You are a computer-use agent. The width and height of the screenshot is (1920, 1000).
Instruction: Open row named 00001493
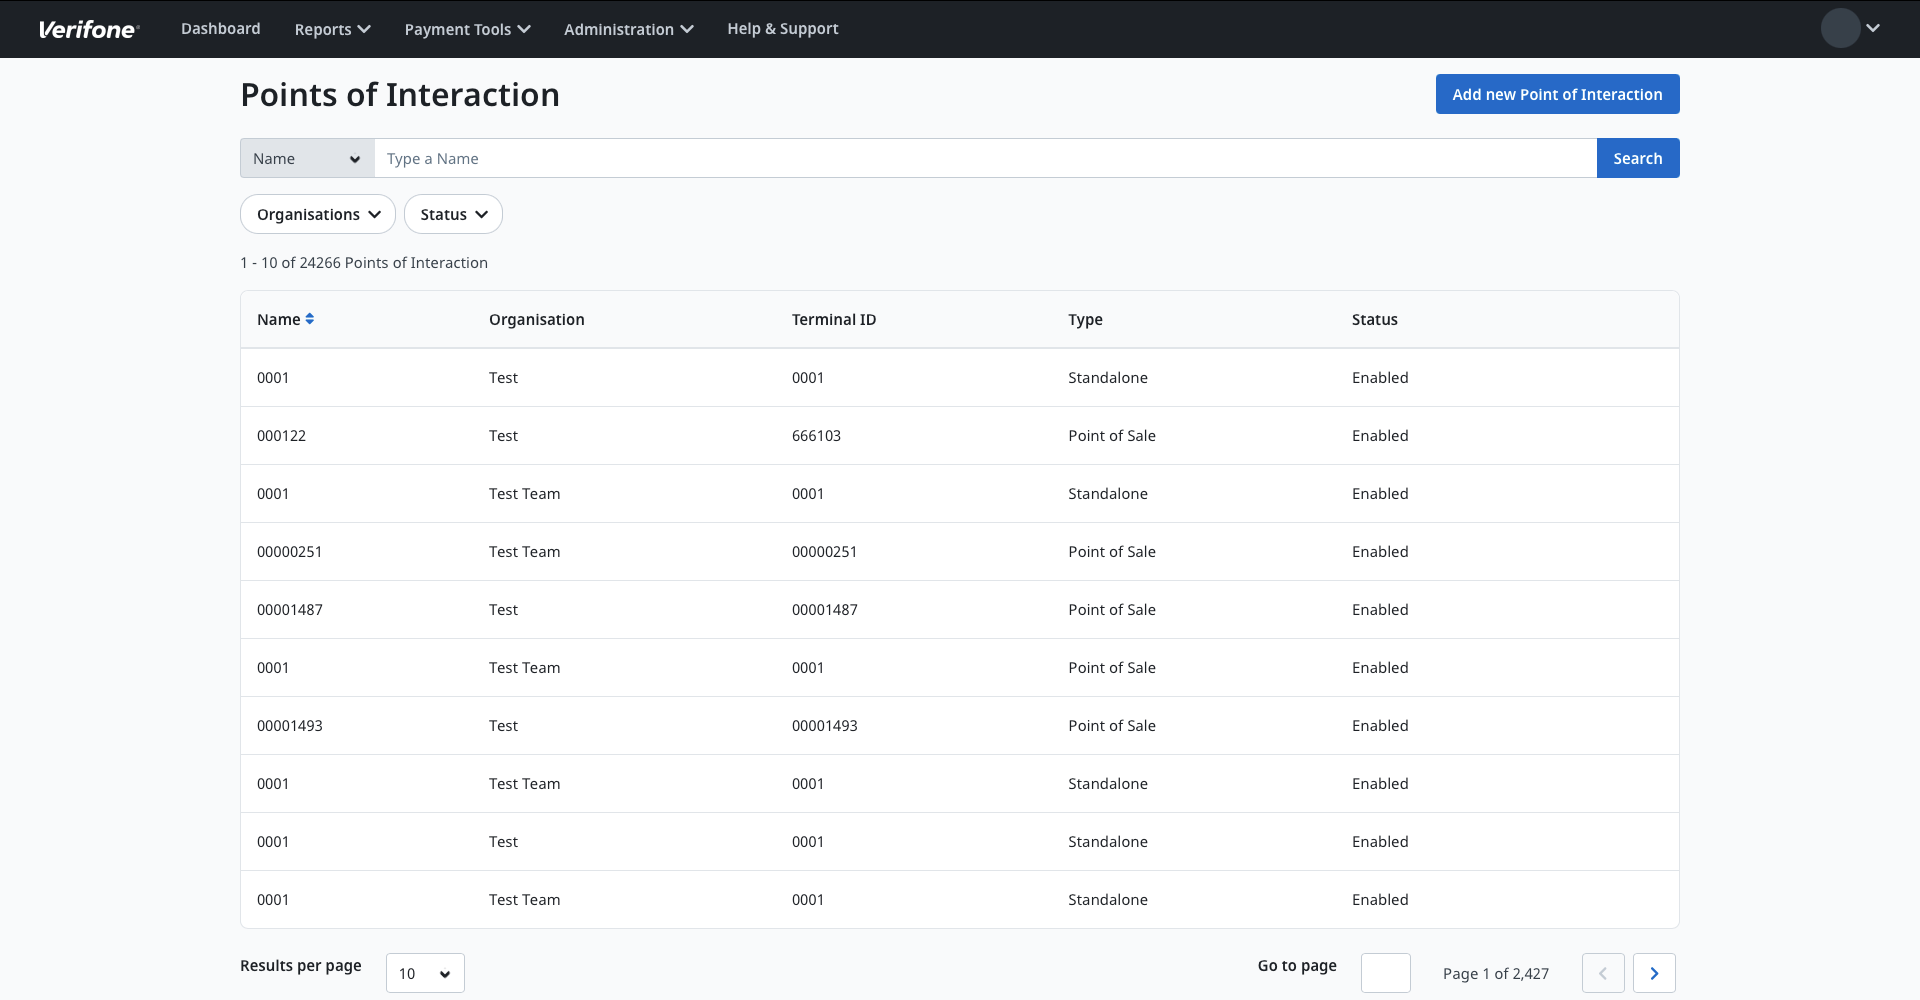click(960, 726)
